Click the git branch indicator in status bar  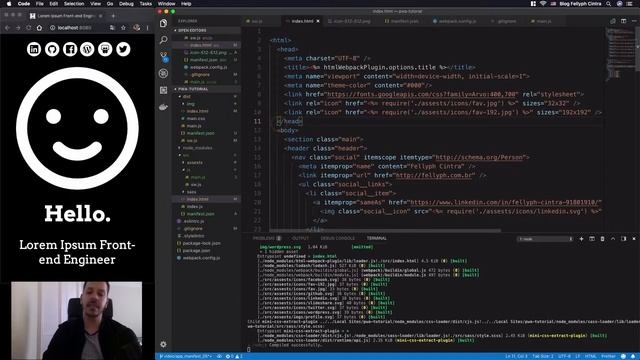click(x=186, y=356)
